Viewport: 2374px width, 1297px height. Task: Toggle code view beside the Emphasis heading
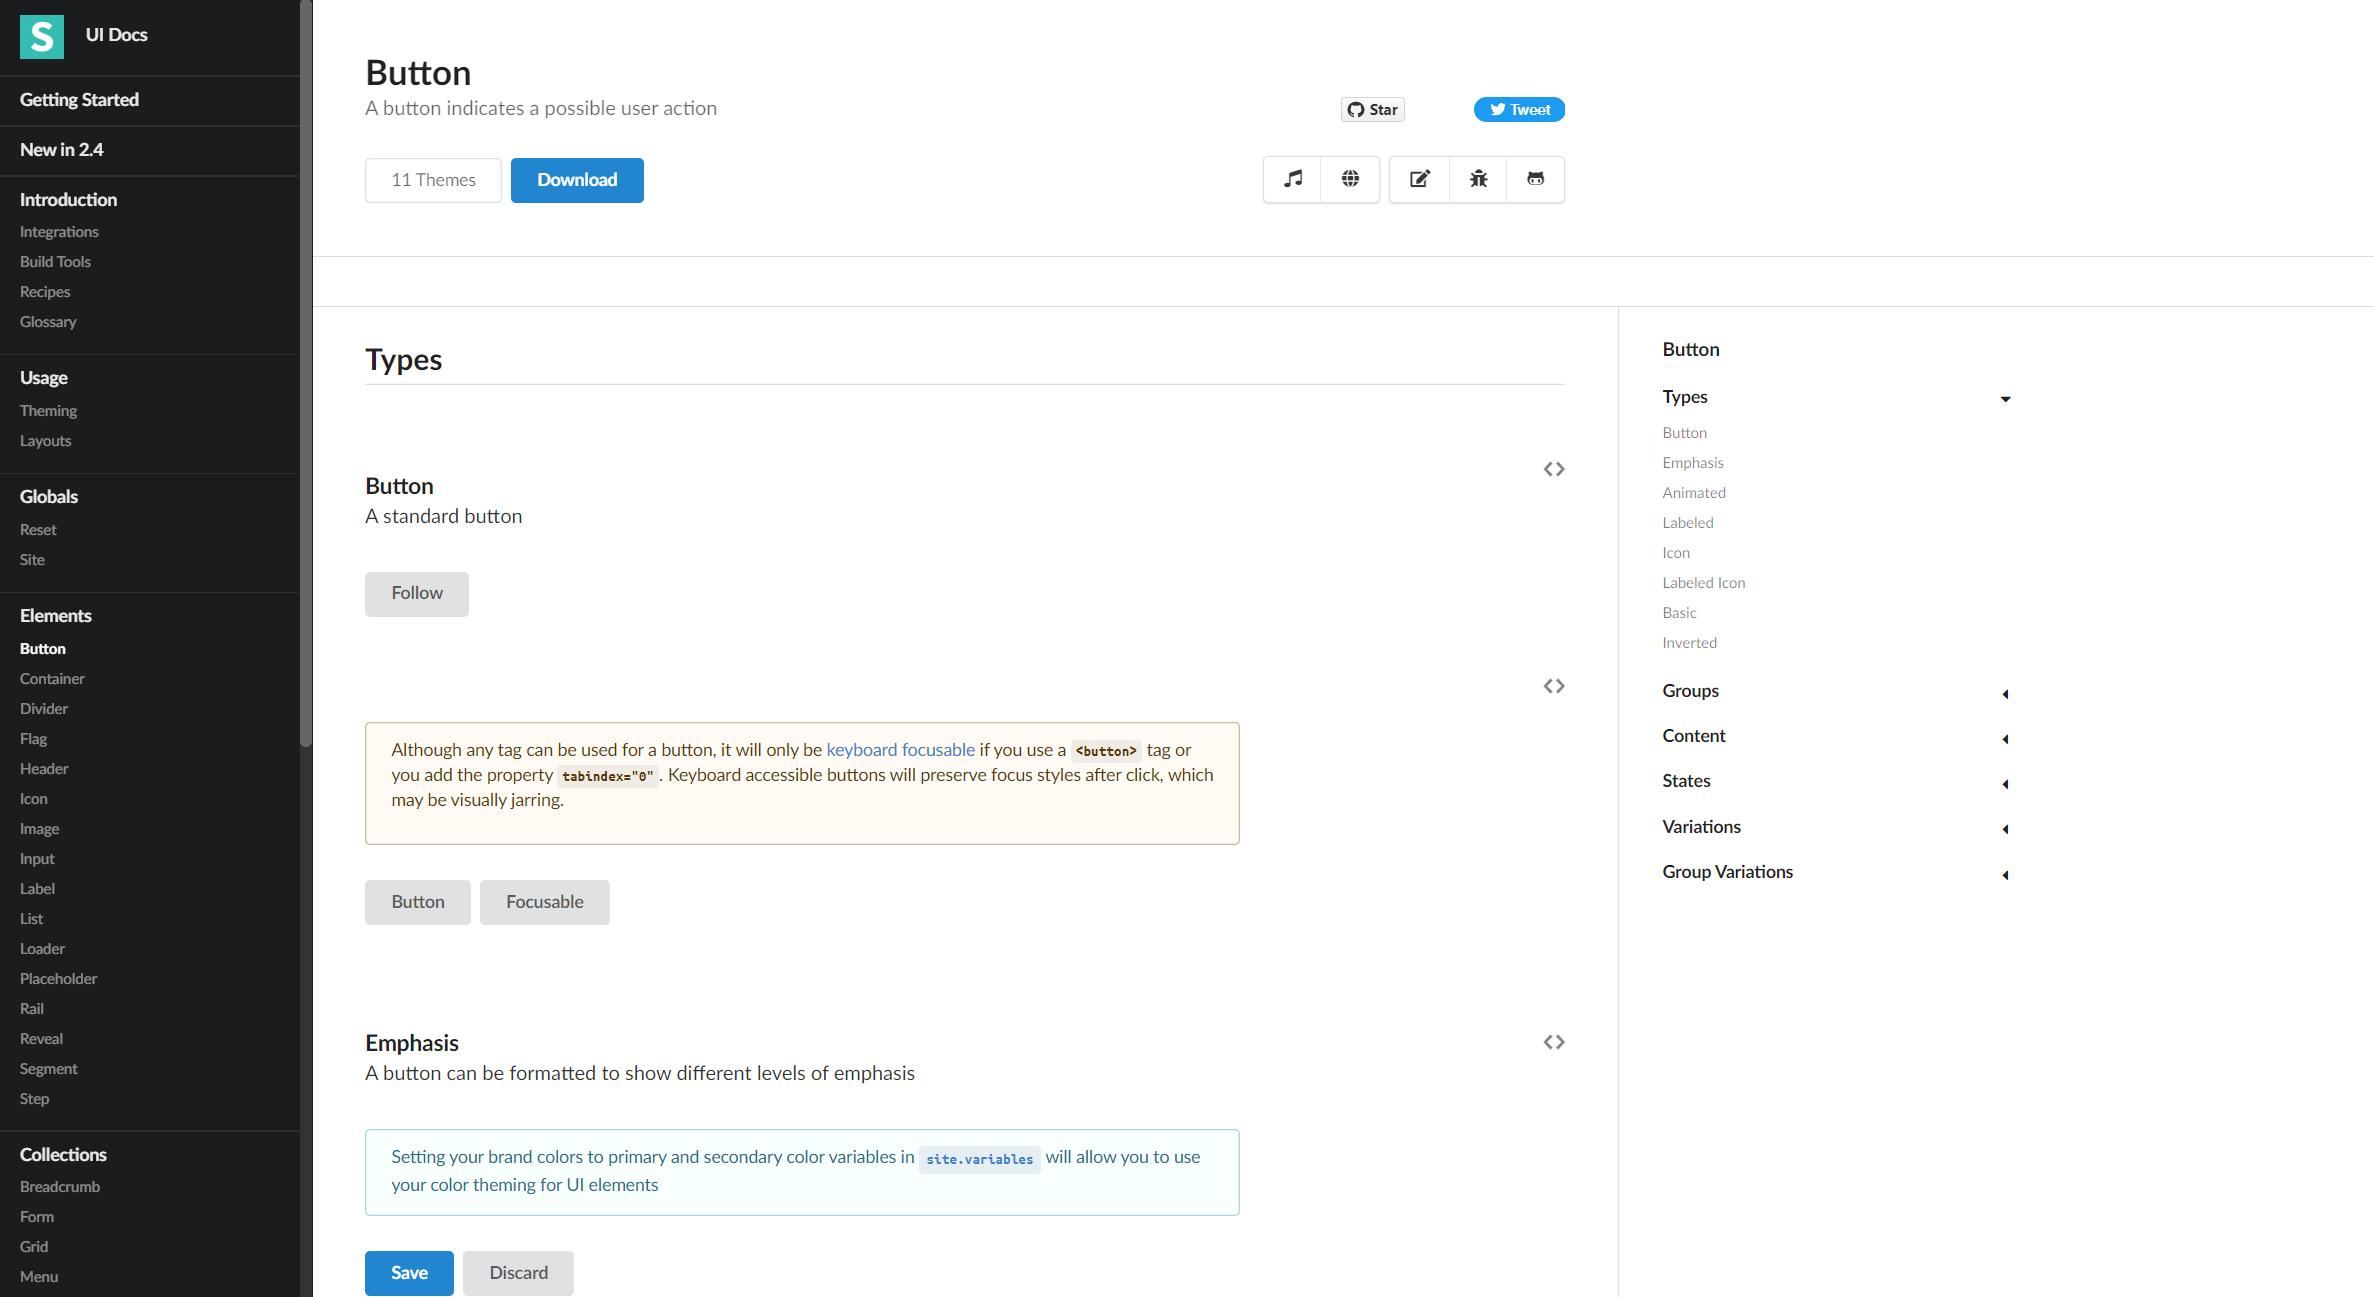click(1553, 1041)
